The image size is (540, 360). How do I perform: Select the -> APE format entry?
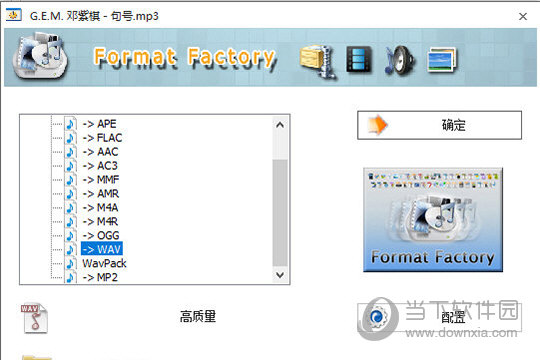pos(99,124)
